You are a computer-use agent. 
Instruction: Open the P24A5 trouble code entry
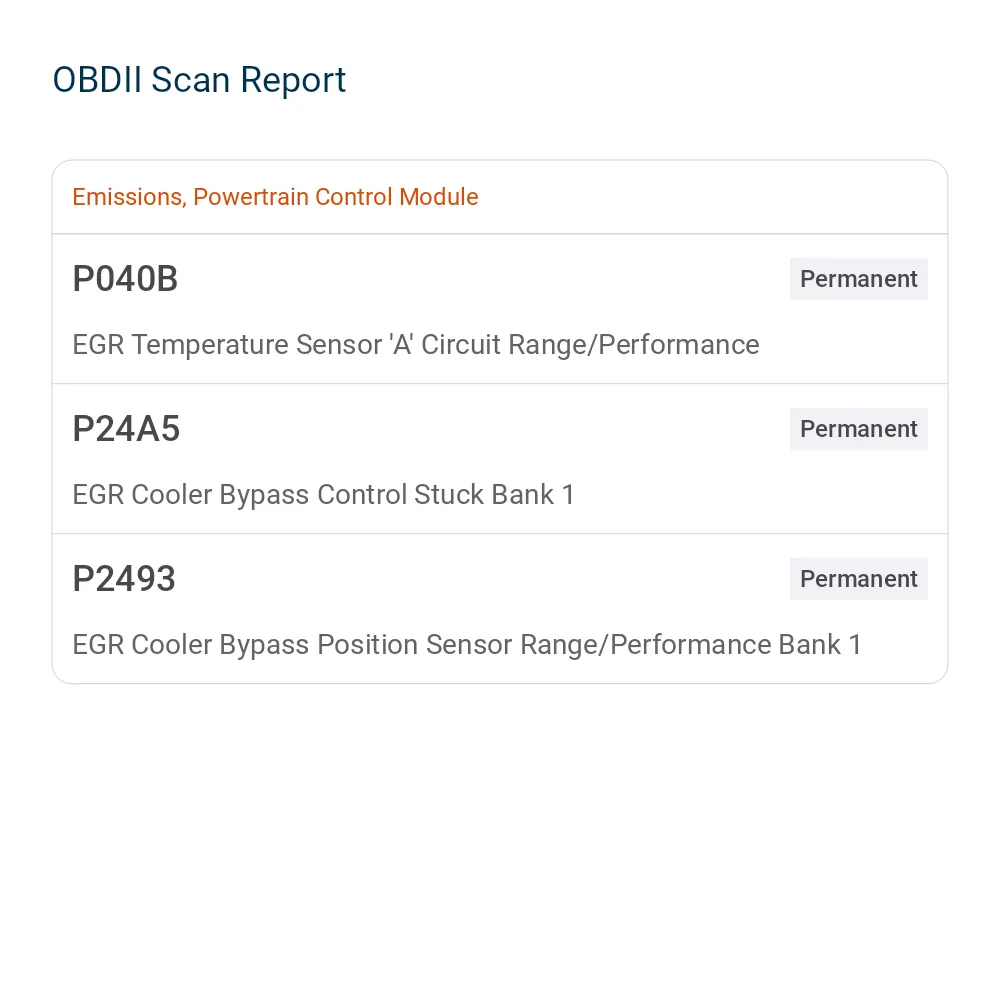(x=500, y=459)
